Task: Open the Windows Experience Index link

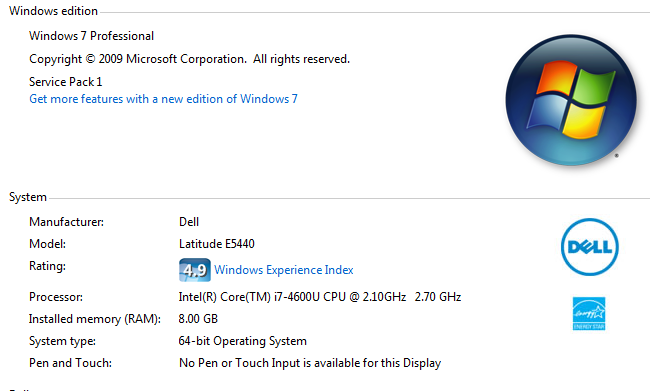Action: pyautogui.click(x=284, y=270)
